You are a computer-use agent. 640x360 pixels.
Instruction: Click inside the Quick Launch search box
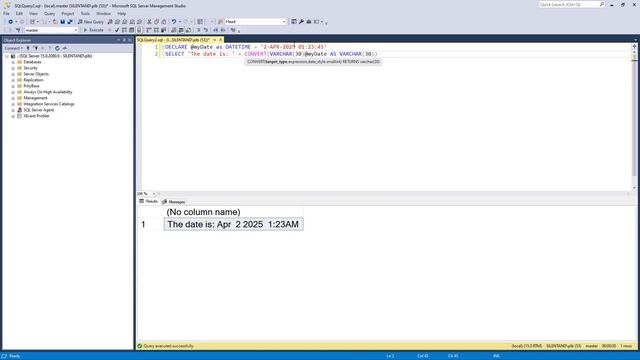[x=569, y=4]
